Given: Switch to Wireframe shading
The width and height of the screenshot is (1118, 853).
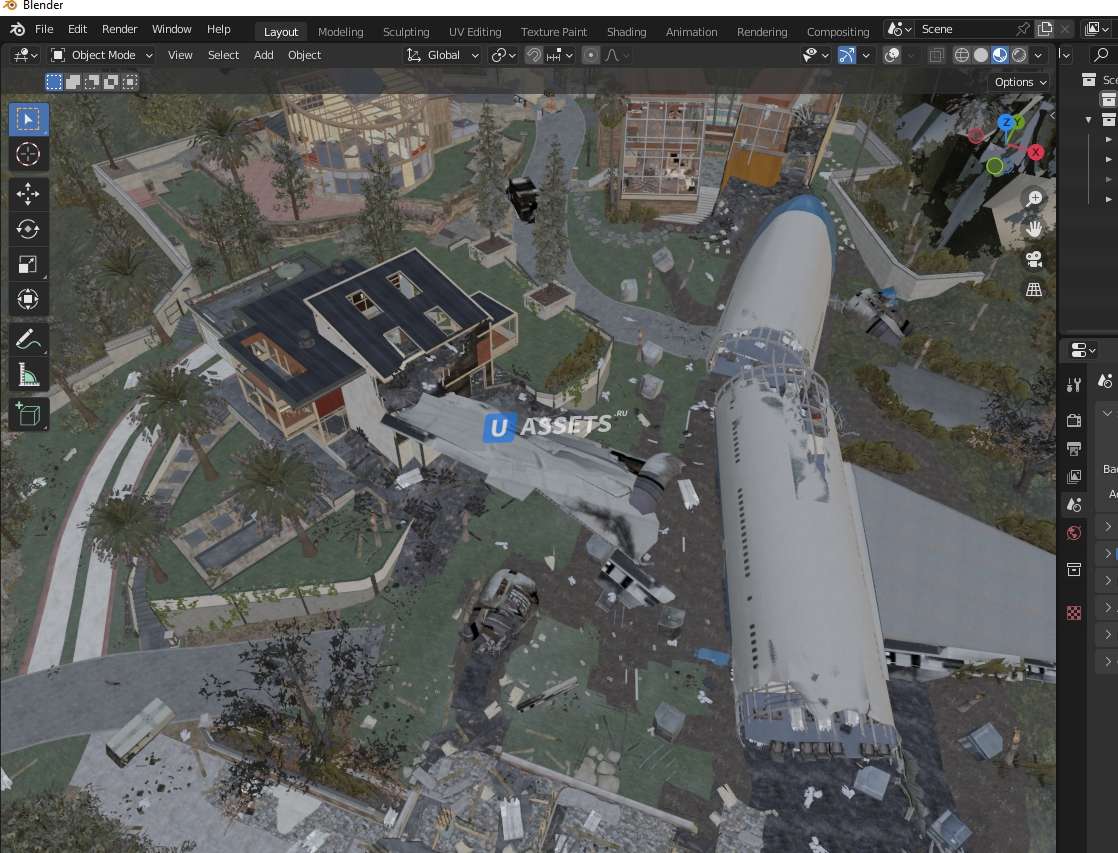Looking at the screenshot, I should pyautogui.click(x=962, y=55).
